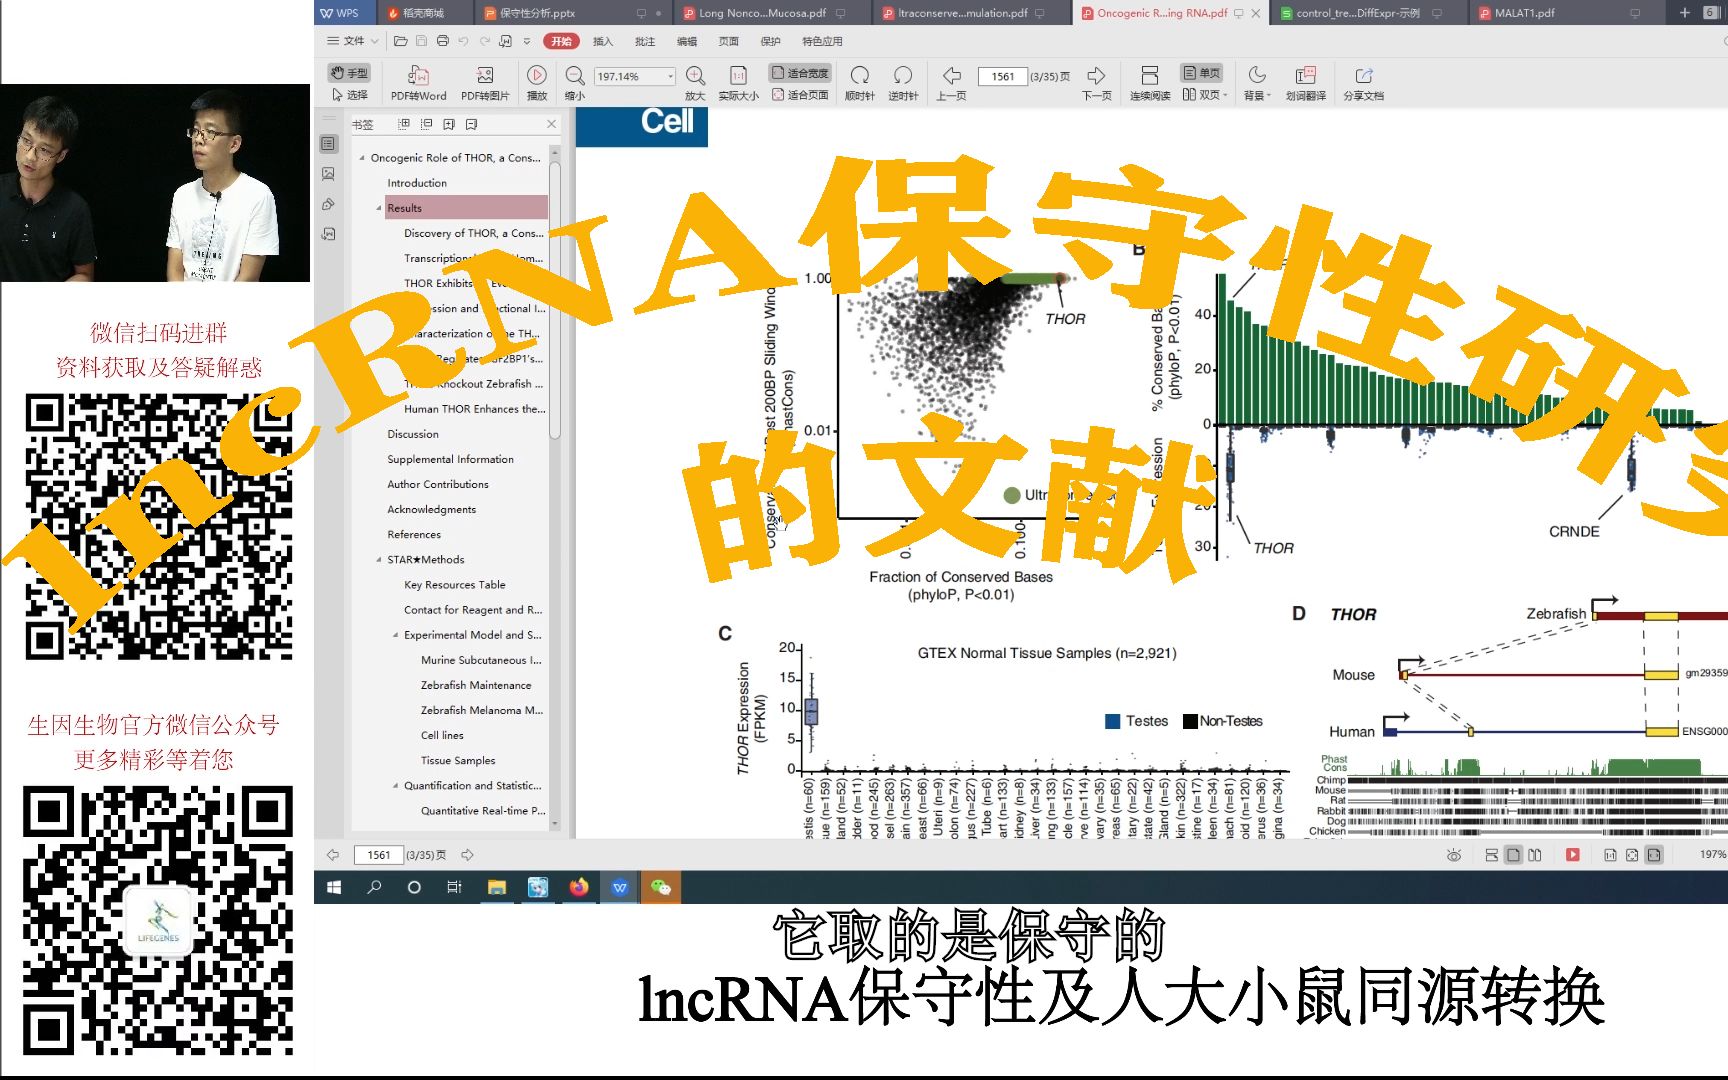
Task: Collapse the Oncogenic Role of THOR root bookmark
Action: (362, 158)
